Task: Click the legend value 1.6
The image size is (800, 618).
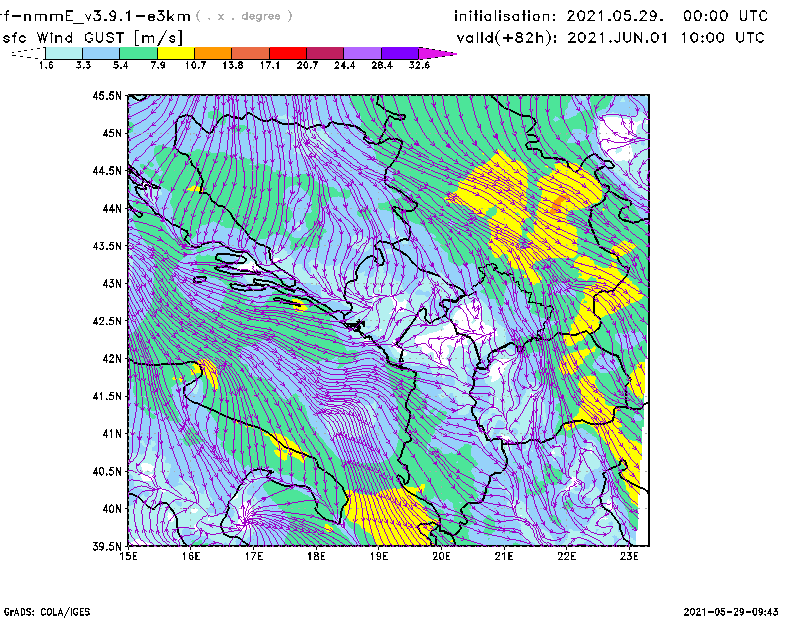Action: (46, 65)
